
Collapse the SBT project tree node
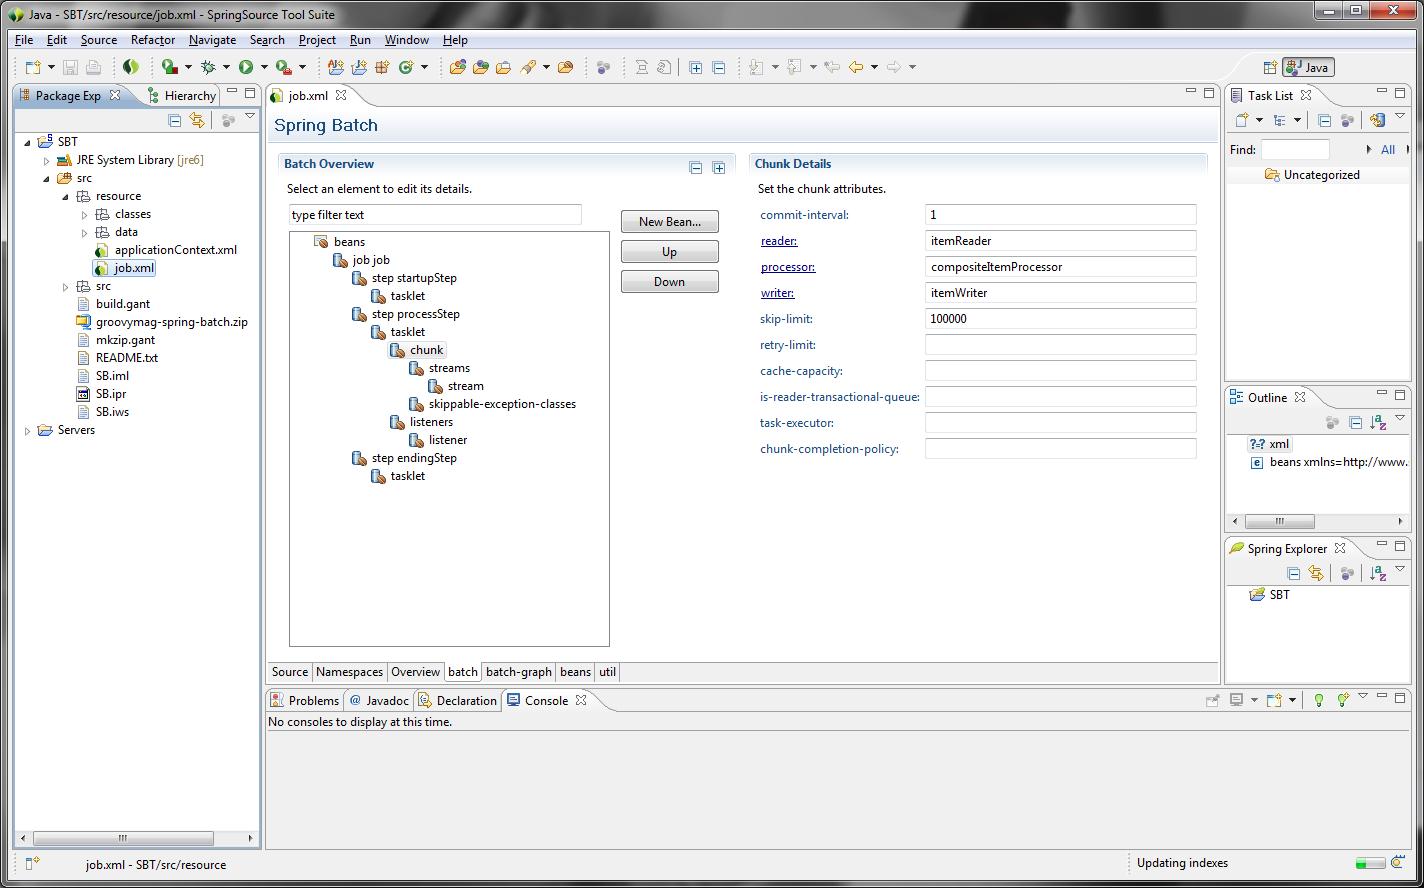tap(28, 142)
